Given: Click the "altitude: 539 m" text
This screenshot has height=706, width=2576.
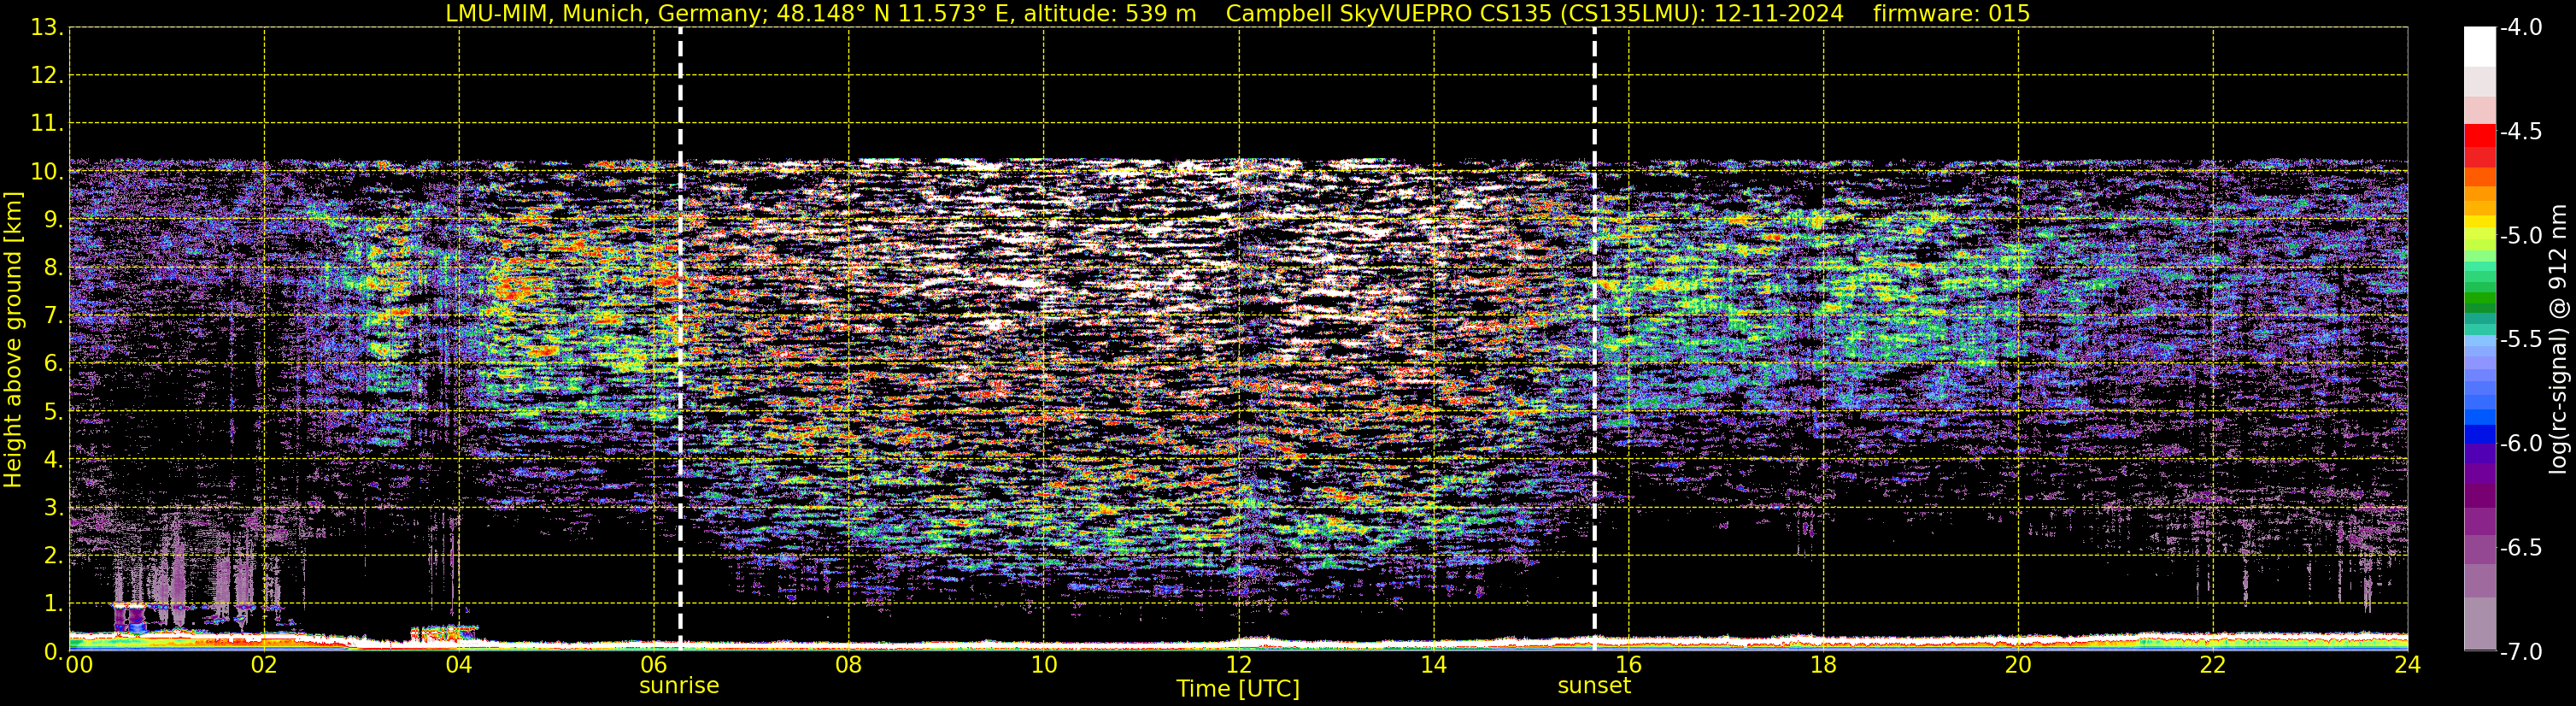Looking at the screenshot, I should [1109, 13].
